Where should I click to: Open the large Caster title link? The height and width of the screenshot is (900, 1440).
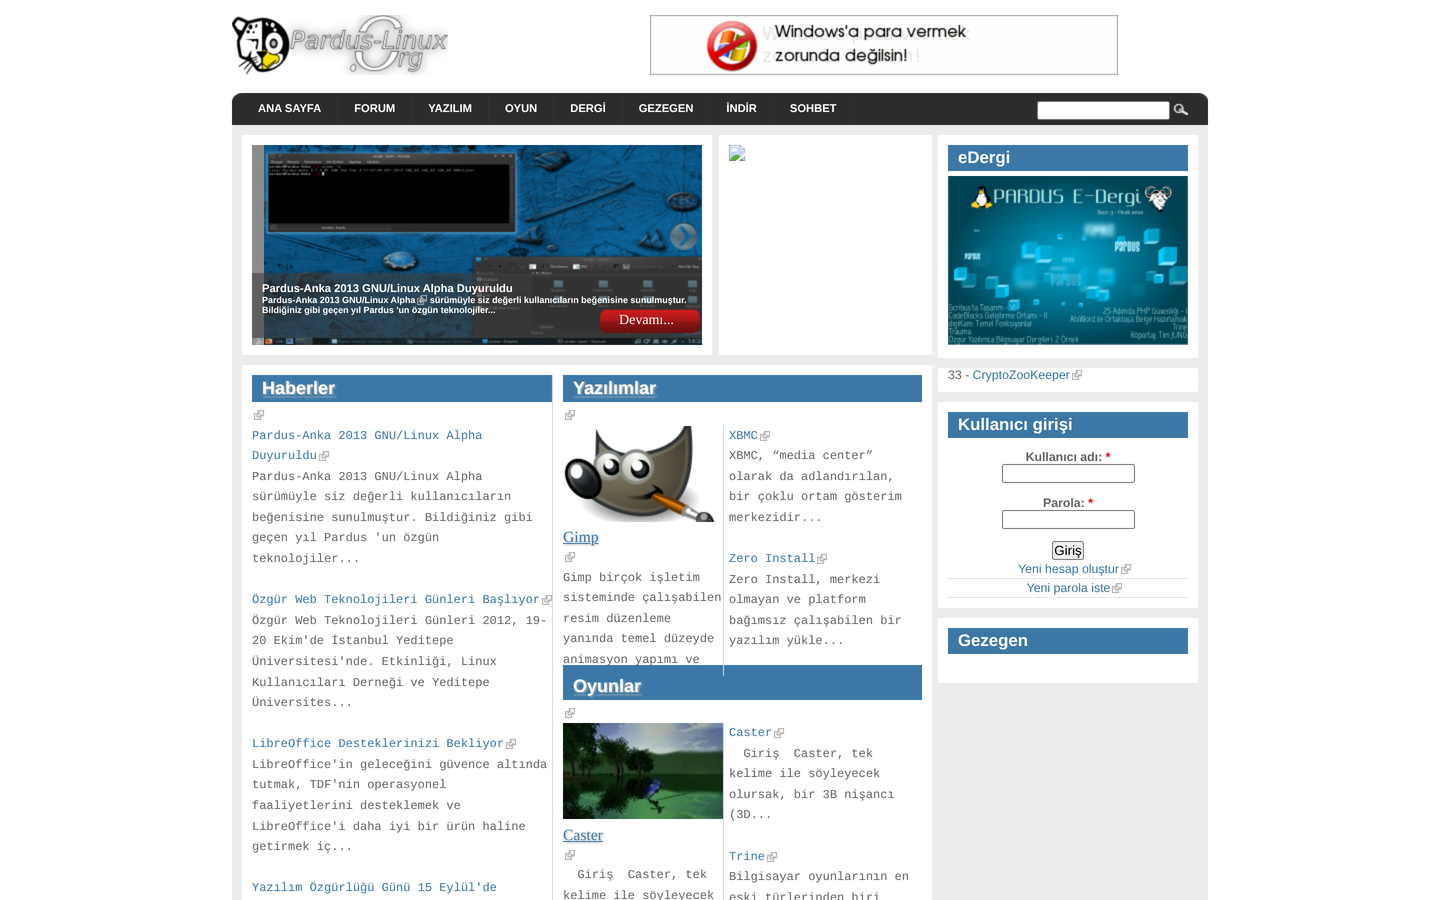click(x=583, y=836)
